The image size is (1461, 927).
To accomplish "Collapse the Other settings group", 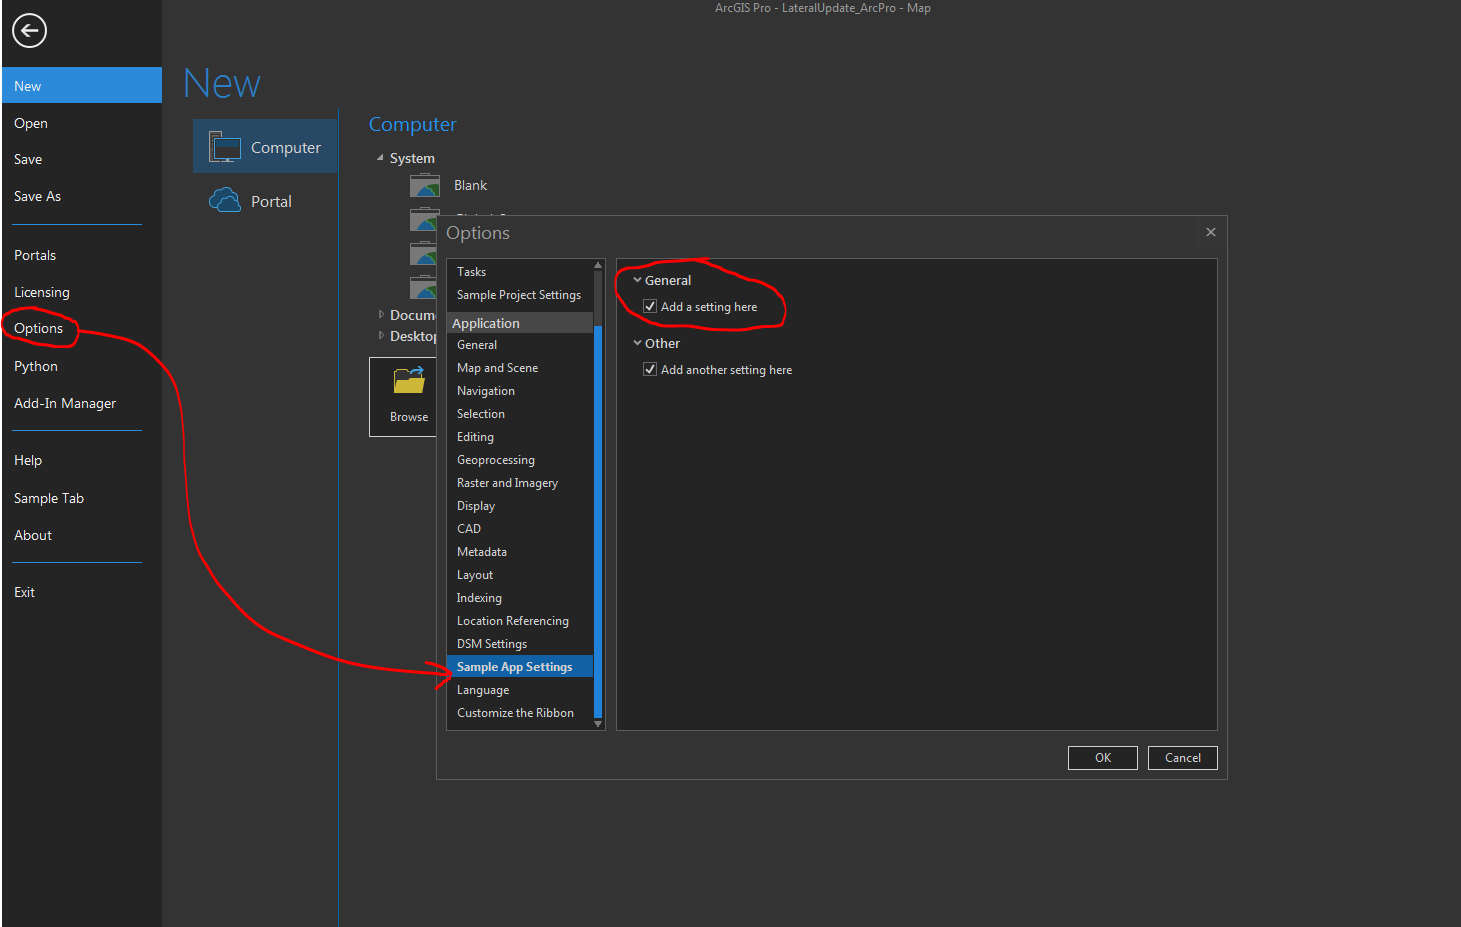I will coord(637,343).
